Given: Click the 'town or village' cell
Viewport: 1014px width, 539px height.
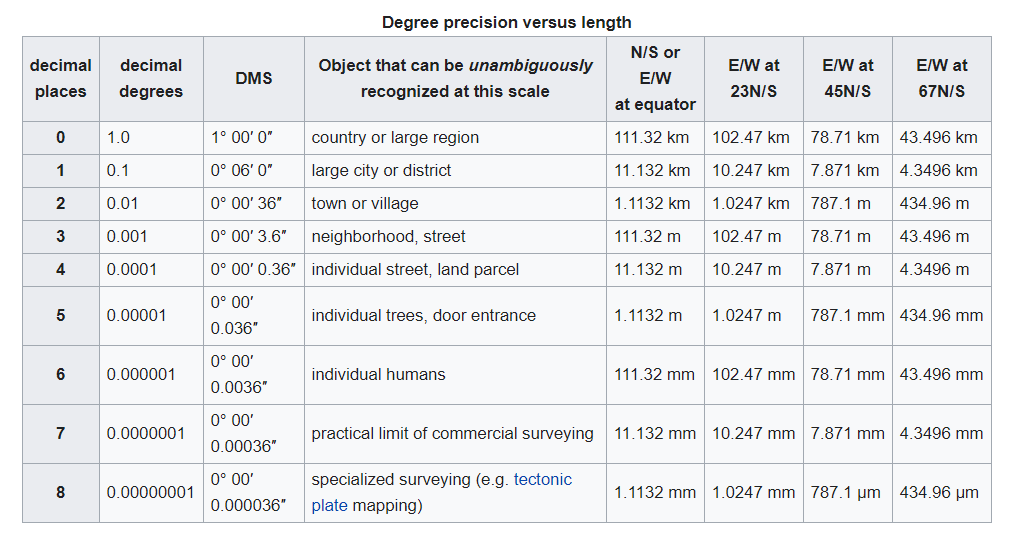Looking at the screenshot, I should [x=455, y=204].
